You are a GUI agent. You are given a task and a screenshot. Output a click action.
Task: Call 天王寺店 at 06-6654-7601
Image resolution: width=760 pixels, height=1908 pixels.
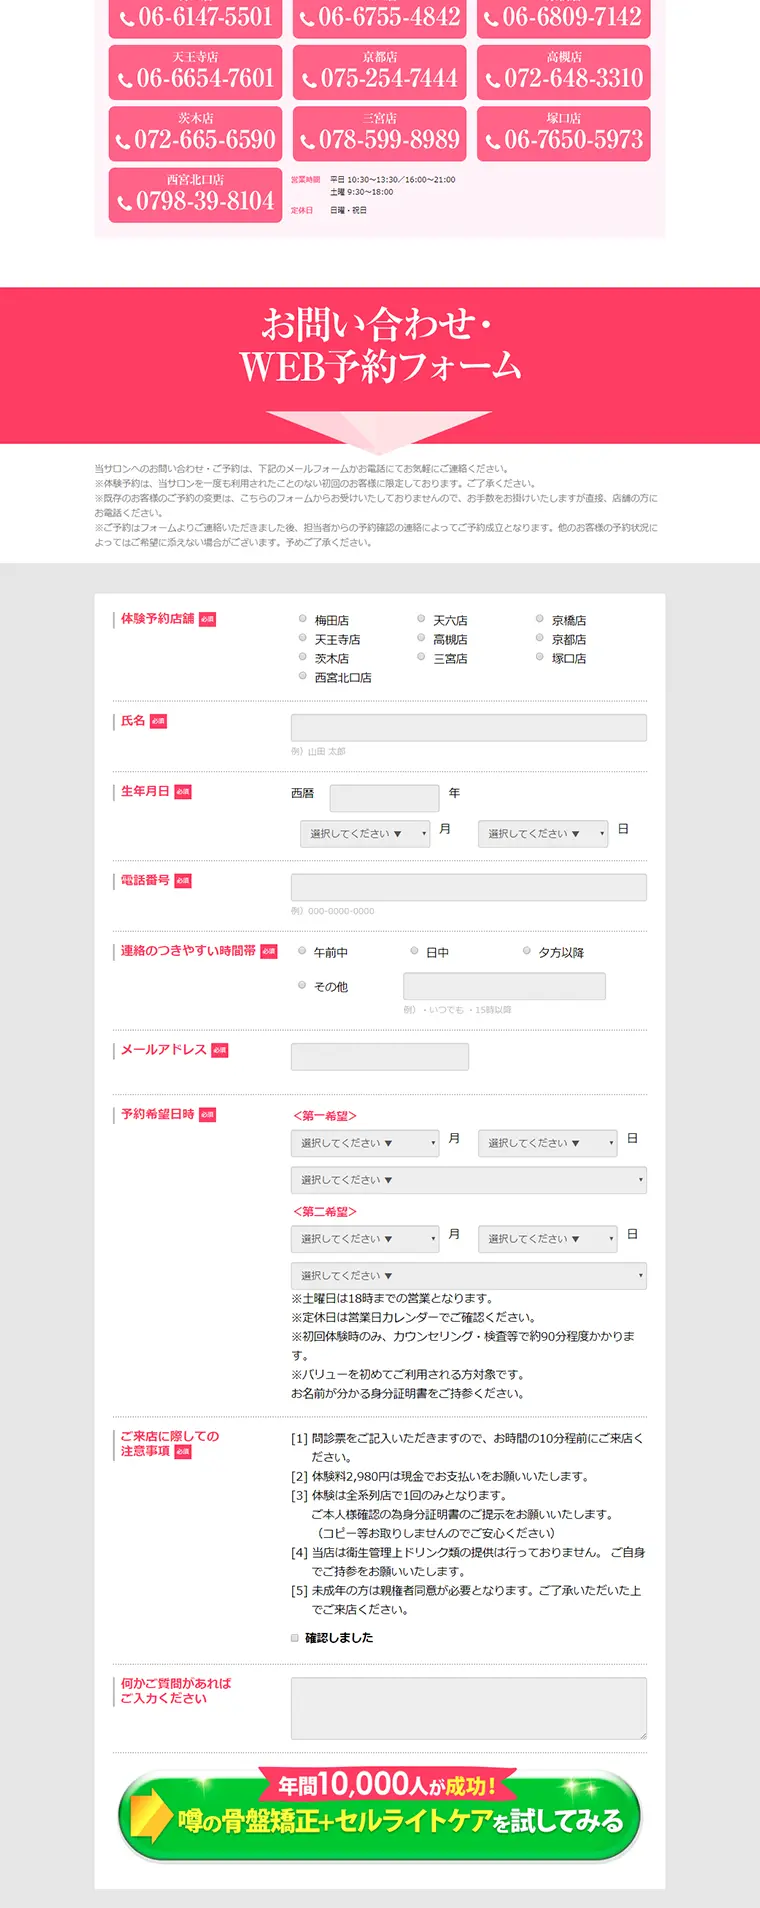195,72
